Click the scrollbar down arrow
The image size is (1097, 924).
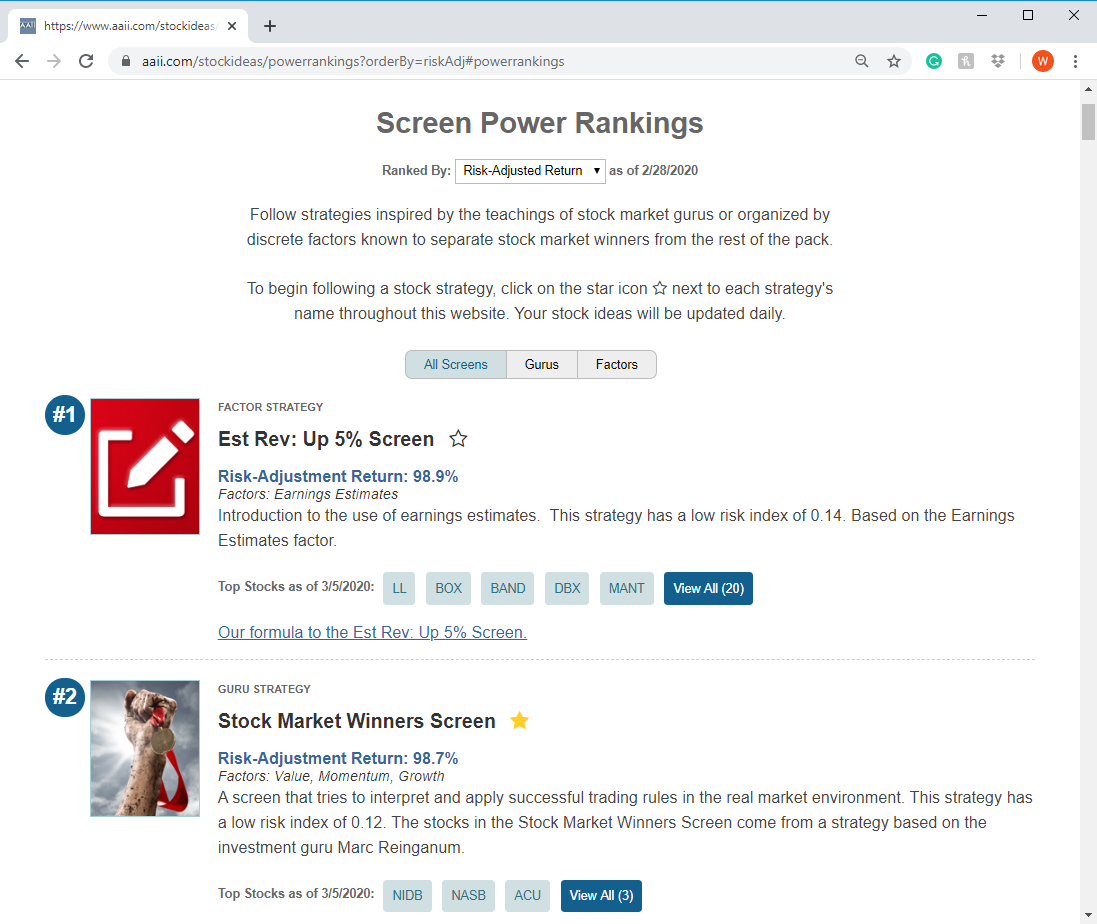point(1088,915)
